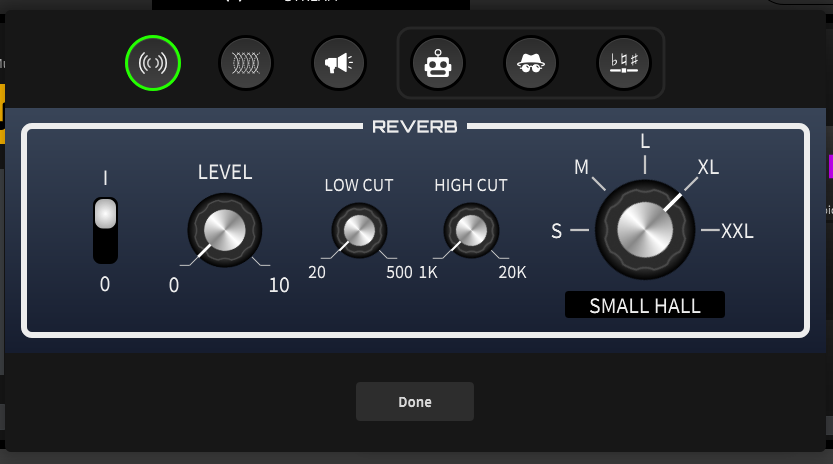Select the Reverb effect icon
This screenshot has width=833, height=464.
(x=153, y=63)
